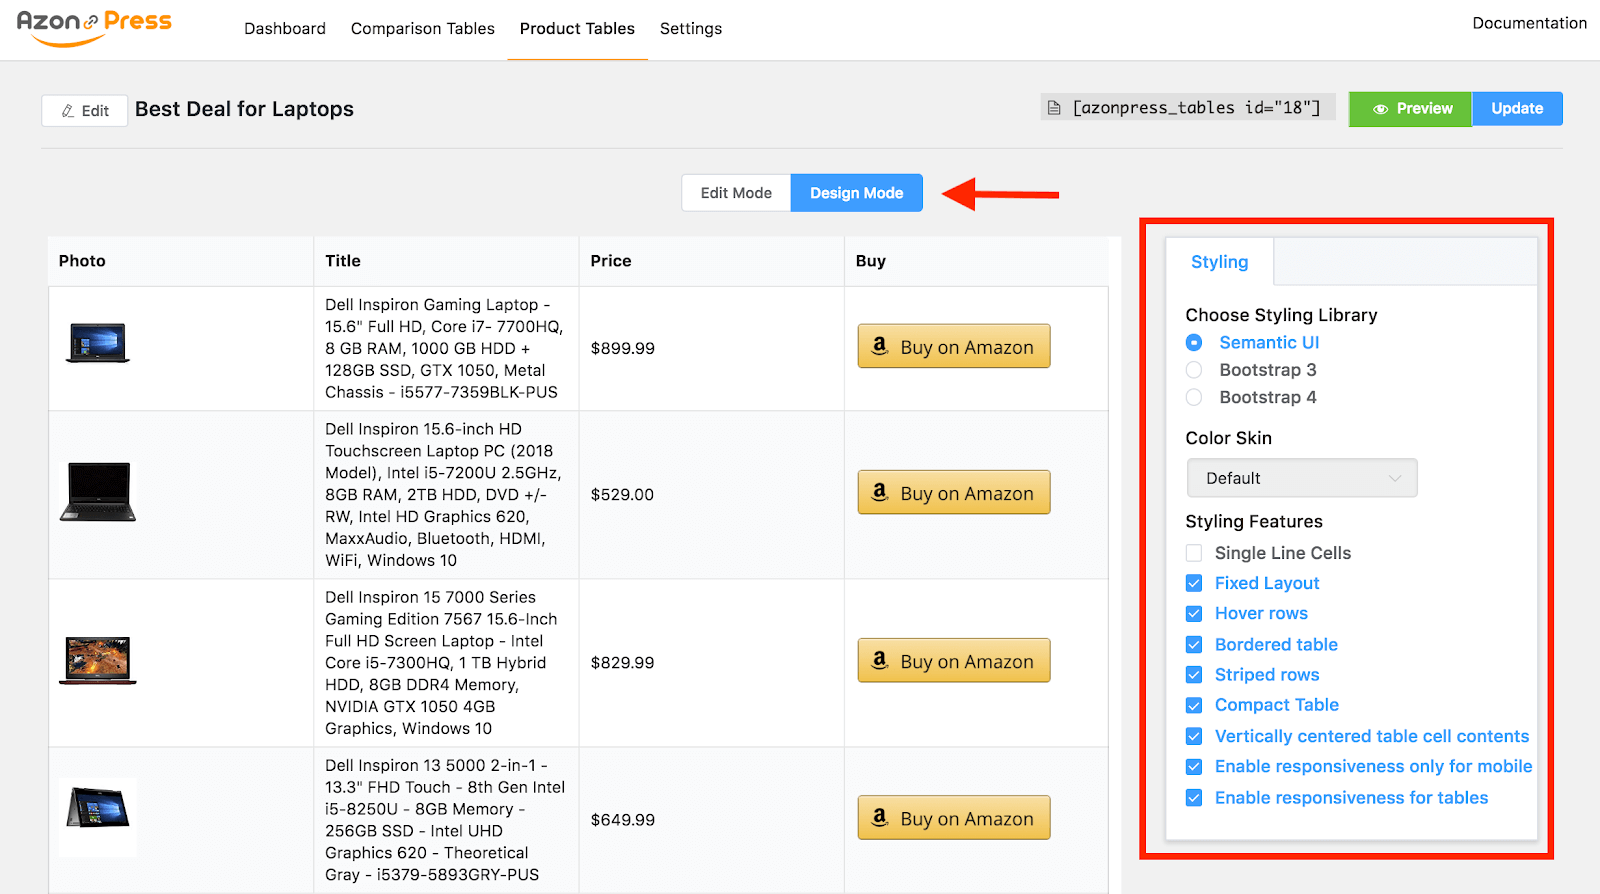Uncheck the Striped rows option
The image size is (1600, 894).
[x=1194, y=675]
